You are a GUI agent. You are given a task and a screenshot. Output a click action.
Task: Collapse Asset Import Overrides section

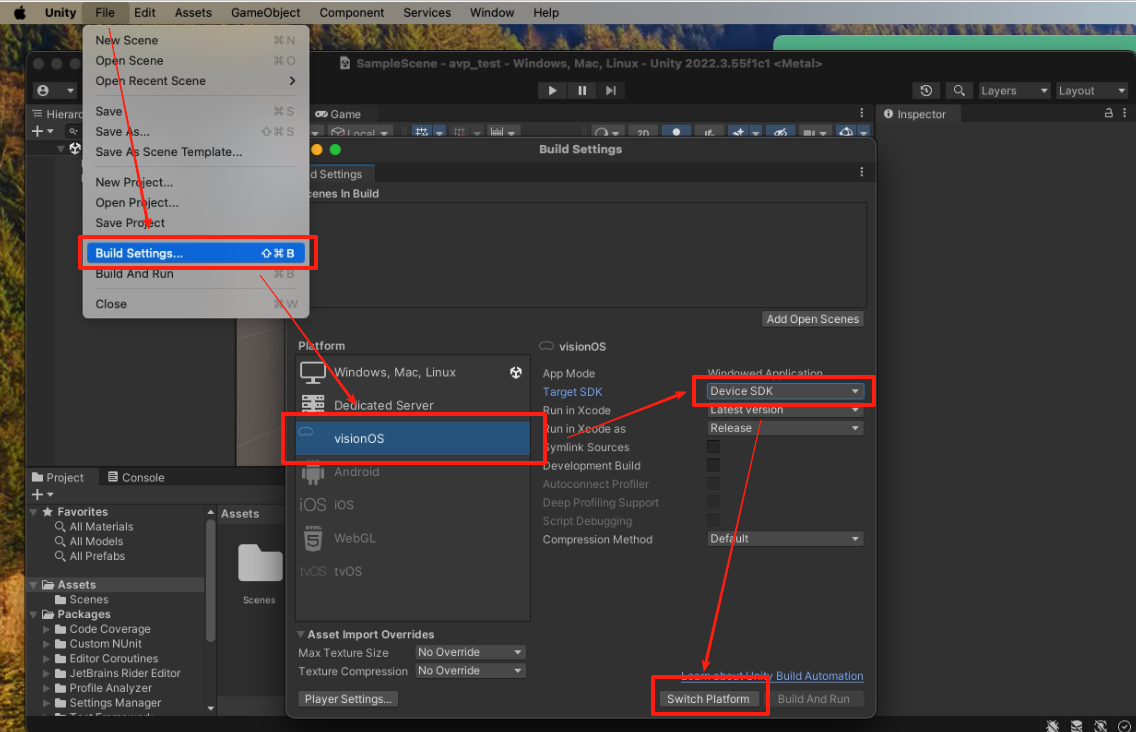(x=301, y=634)
